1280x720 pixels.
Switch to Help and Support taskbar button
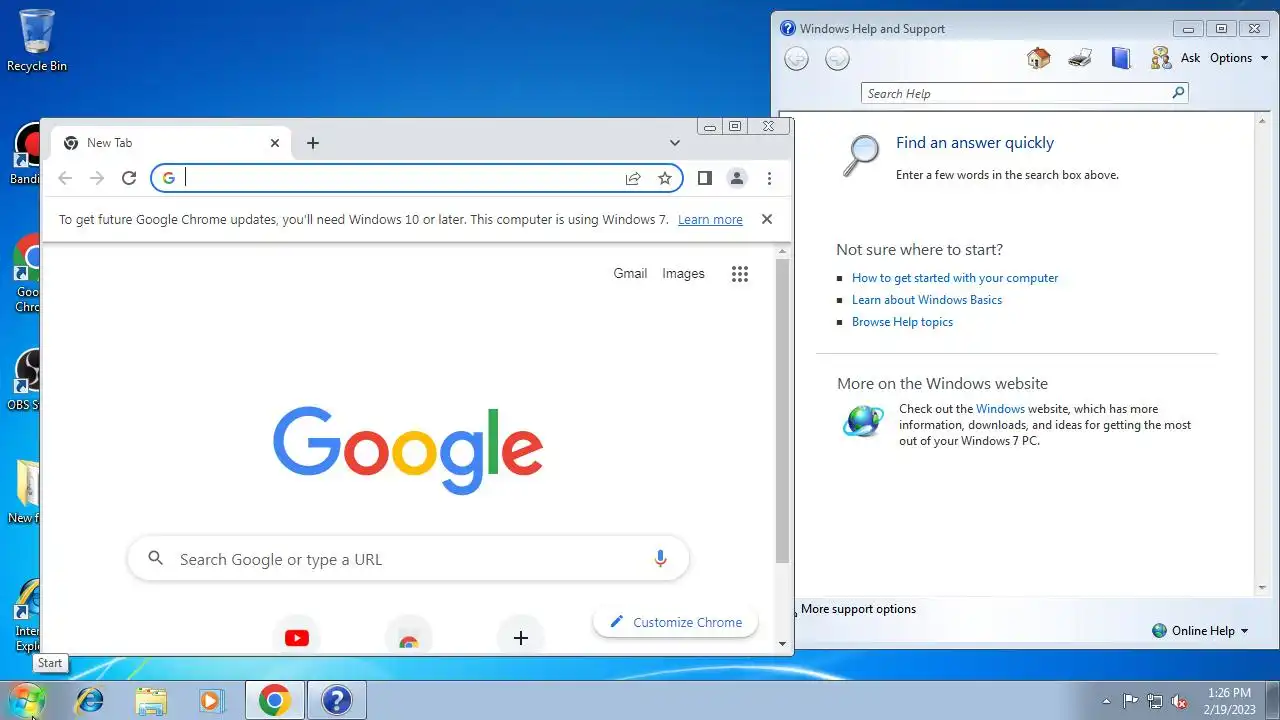tap(337, 701)
